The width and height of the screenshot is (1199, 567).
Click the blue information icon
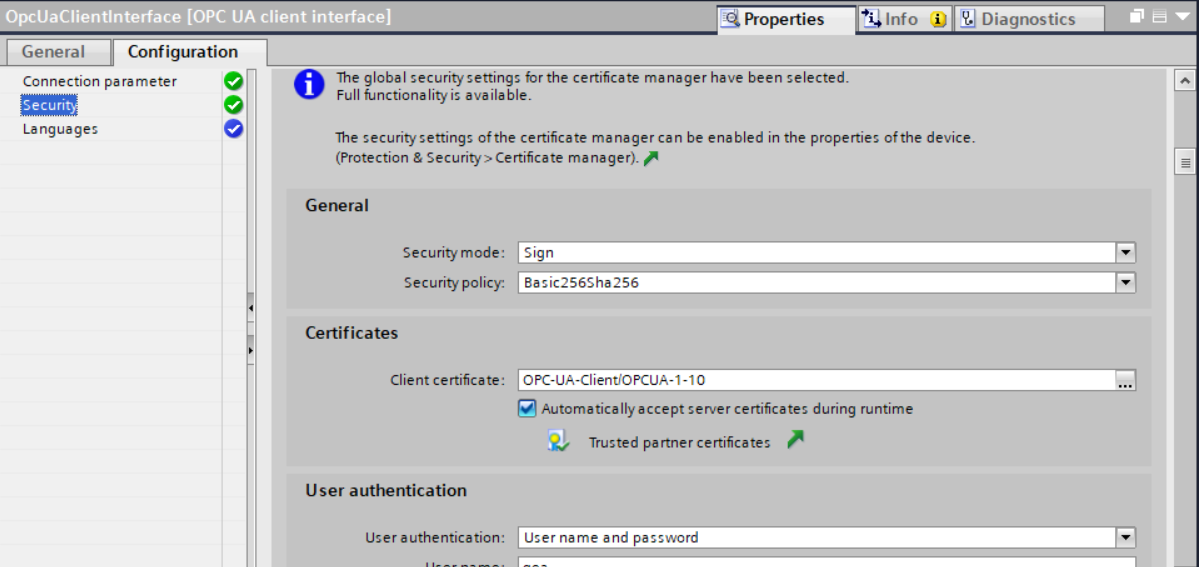point(309,85)
